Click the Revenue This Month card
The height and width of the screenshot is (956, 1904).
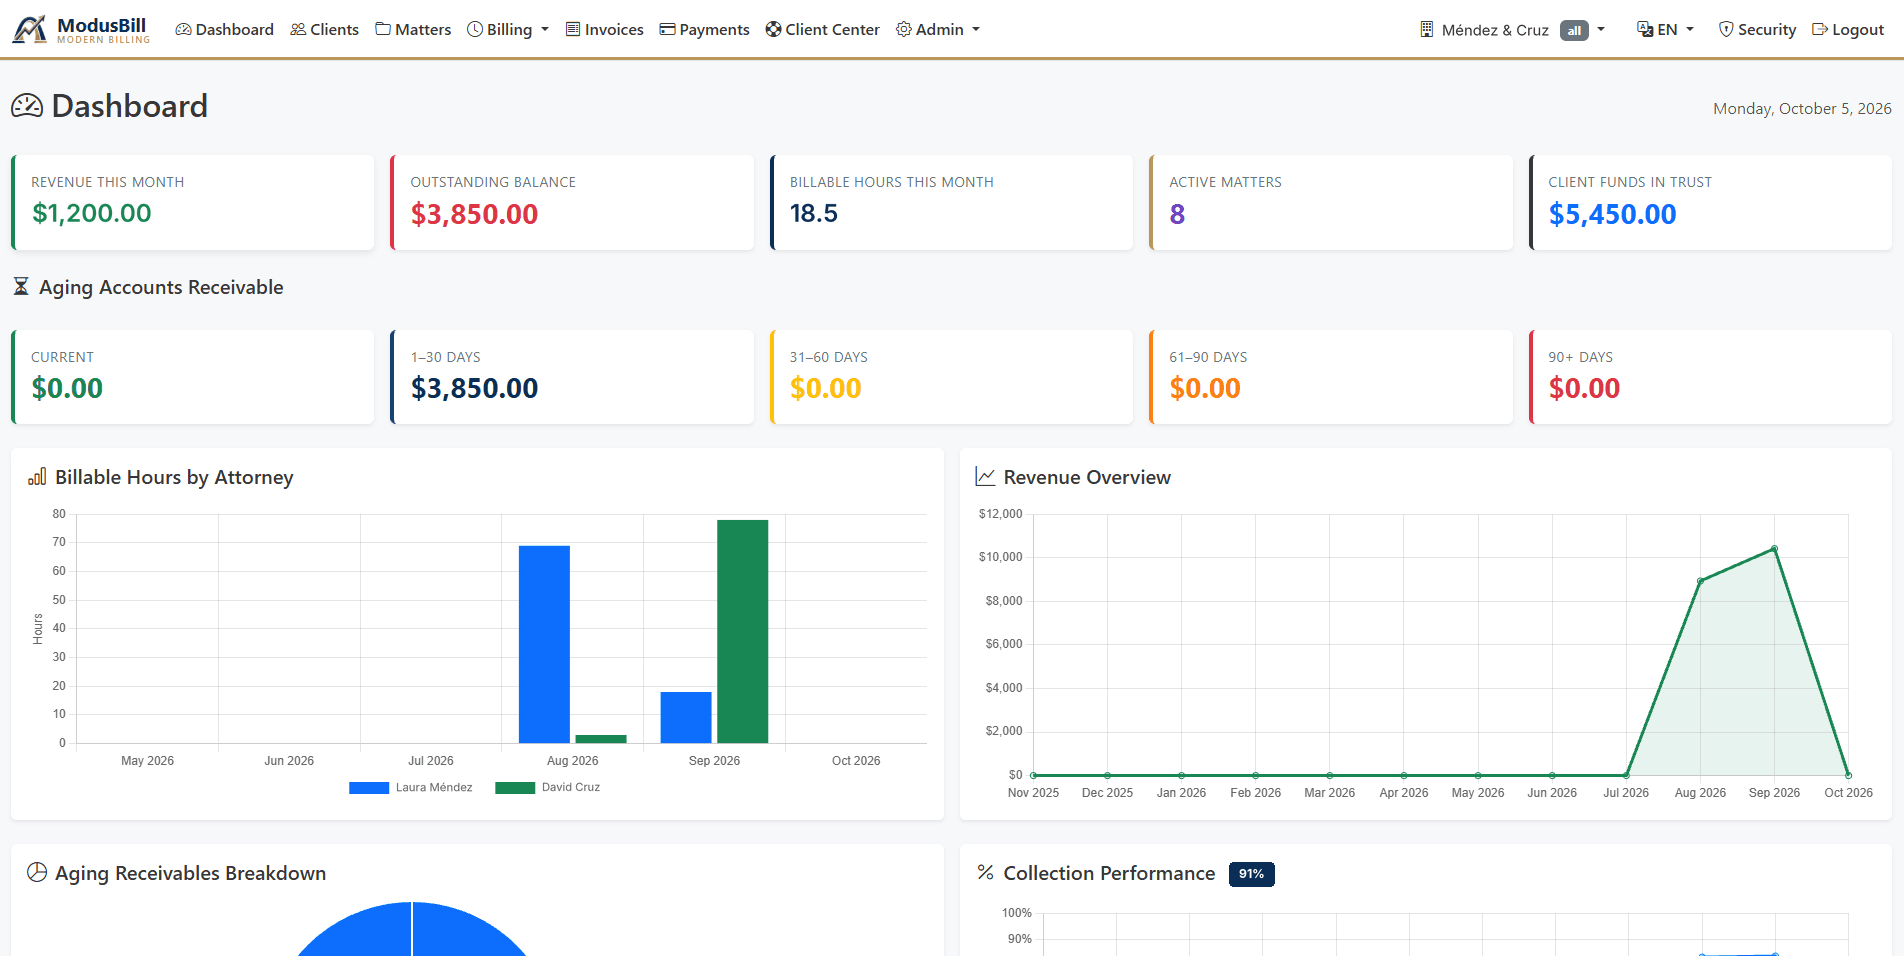point(193,202)
